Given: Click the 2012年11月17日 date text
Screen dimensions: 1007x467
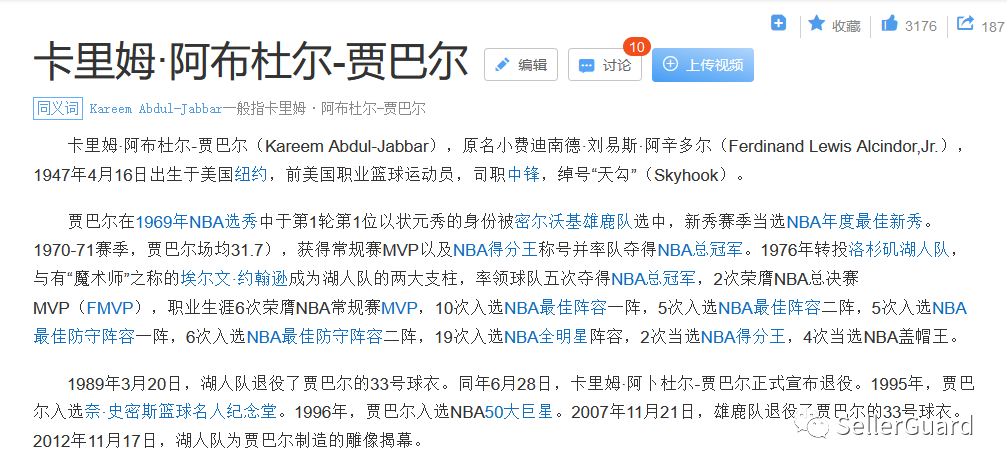Looking at the screenshot, I should point(94,441).
